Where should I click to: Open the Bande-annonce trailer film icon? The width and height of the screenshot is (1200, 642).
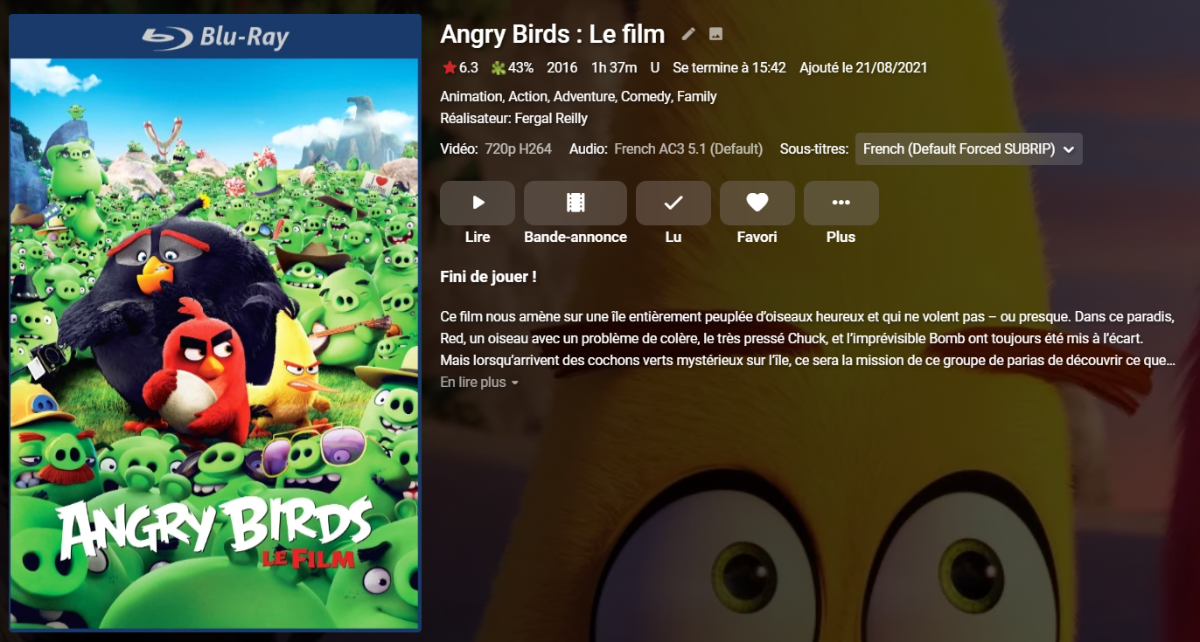pyautogui.click(x=575, y=203)
